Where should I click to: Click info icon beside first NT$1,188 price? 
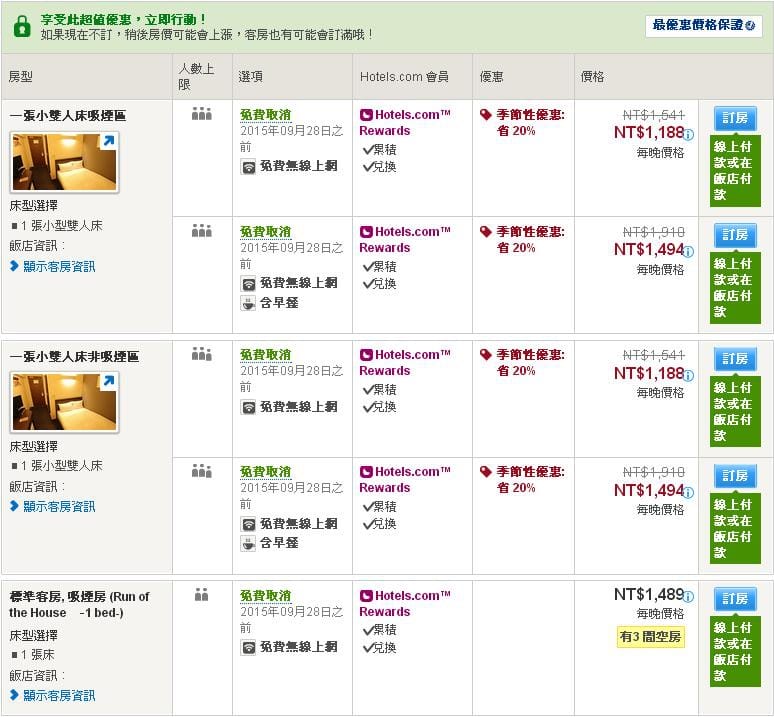point(689,134)
